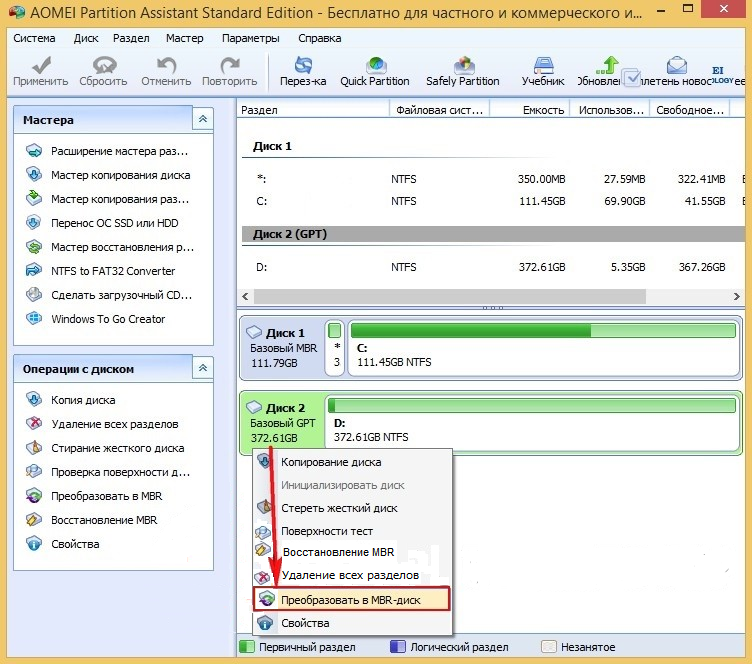Click partition list horizontal scrollbar right arrow
The width and height of the screenshot is (752, 664).
(737, 296)
